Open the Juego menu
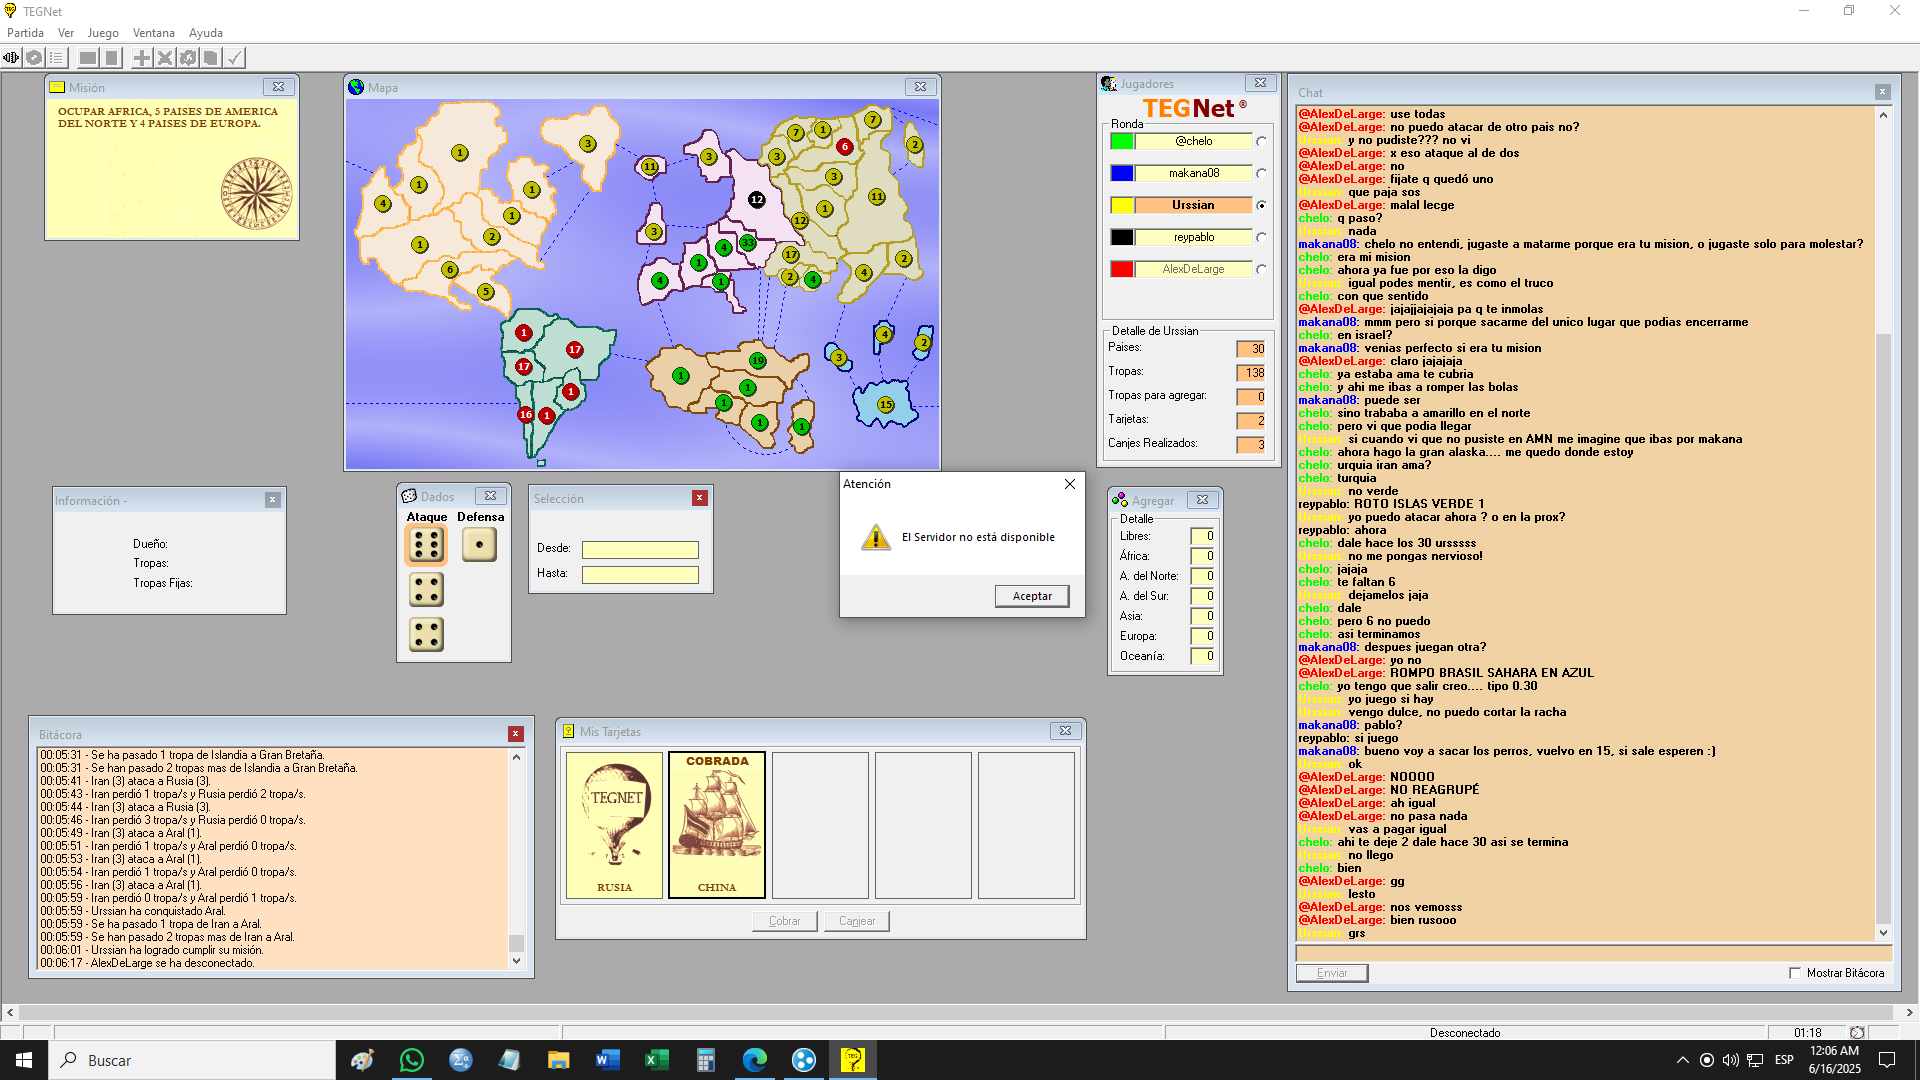 point(103,33)
